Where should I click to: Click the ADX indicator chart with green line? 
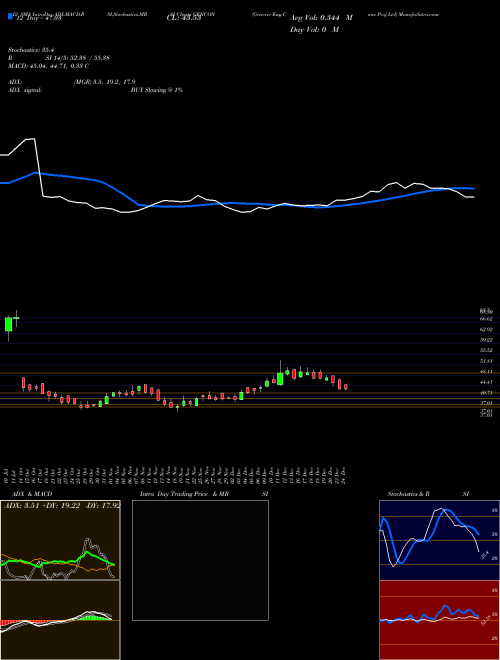(60, 540)
